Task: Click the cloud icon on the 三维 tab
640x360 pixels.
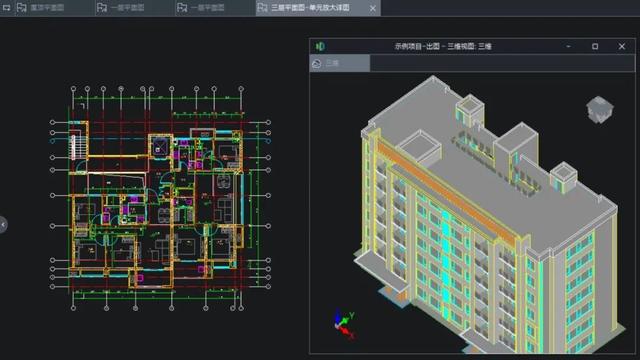Action: tap(316, 64)
